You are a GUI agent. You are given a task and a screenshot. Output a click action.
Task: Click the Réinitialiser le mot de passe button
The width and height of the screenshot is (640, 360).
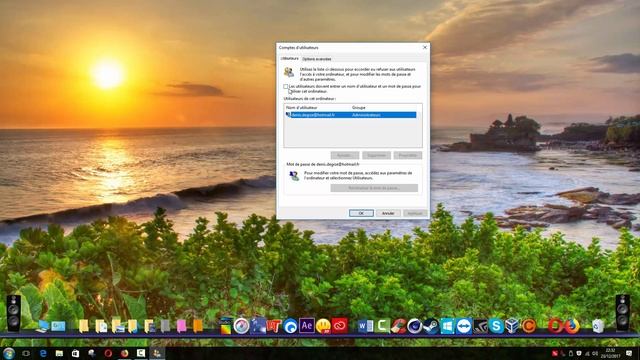[x=374, y=188]
